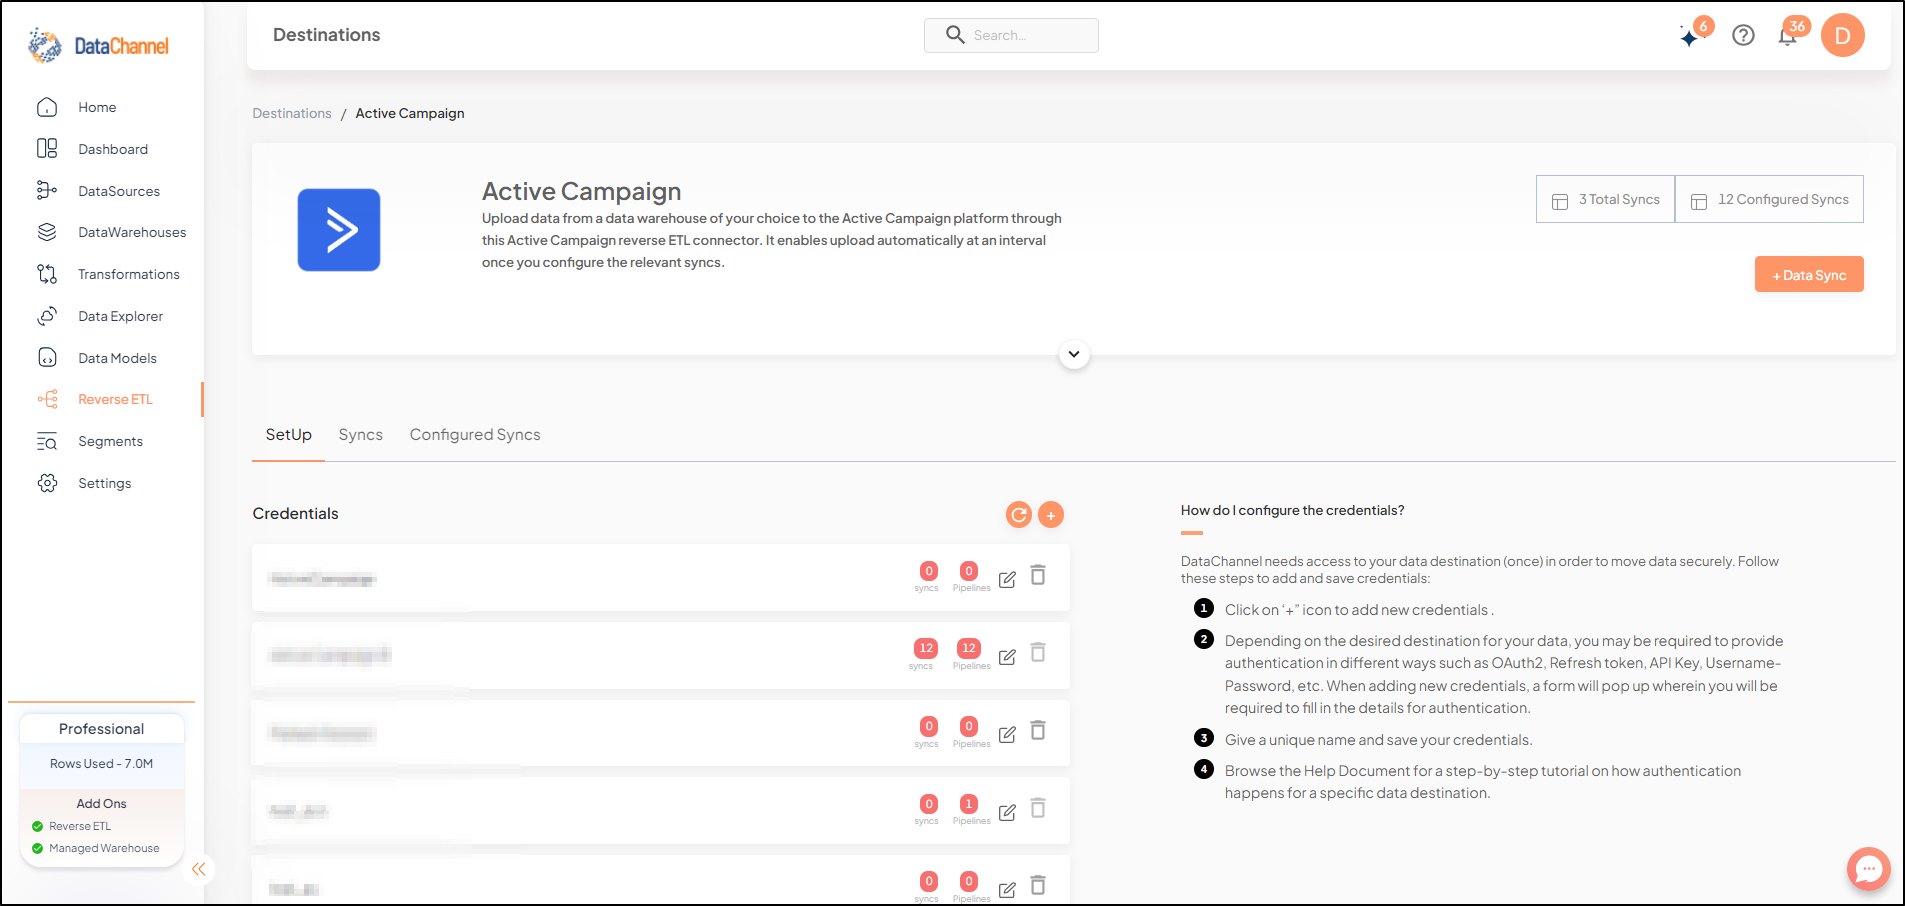Viewport: 1905px width, 906px height.
Task: Delete the credential with 1 pipeline
Action: click(1038, 808)
